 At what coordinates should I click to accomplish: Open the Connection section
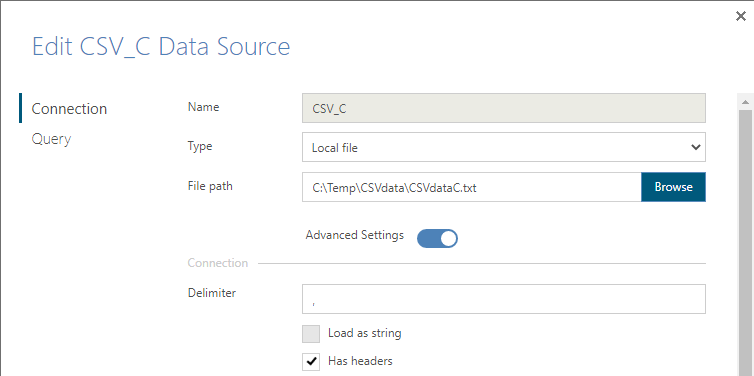69,109
